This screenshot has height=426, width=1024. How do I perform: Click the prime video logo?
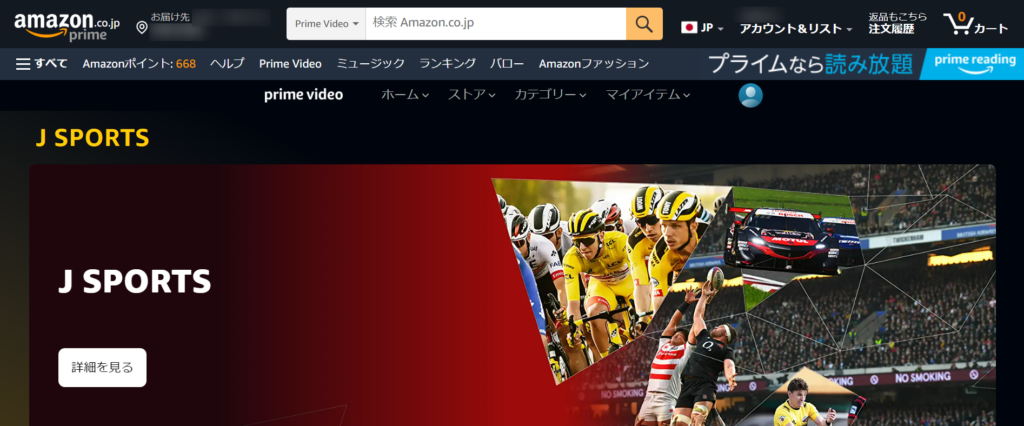point(303,95)
